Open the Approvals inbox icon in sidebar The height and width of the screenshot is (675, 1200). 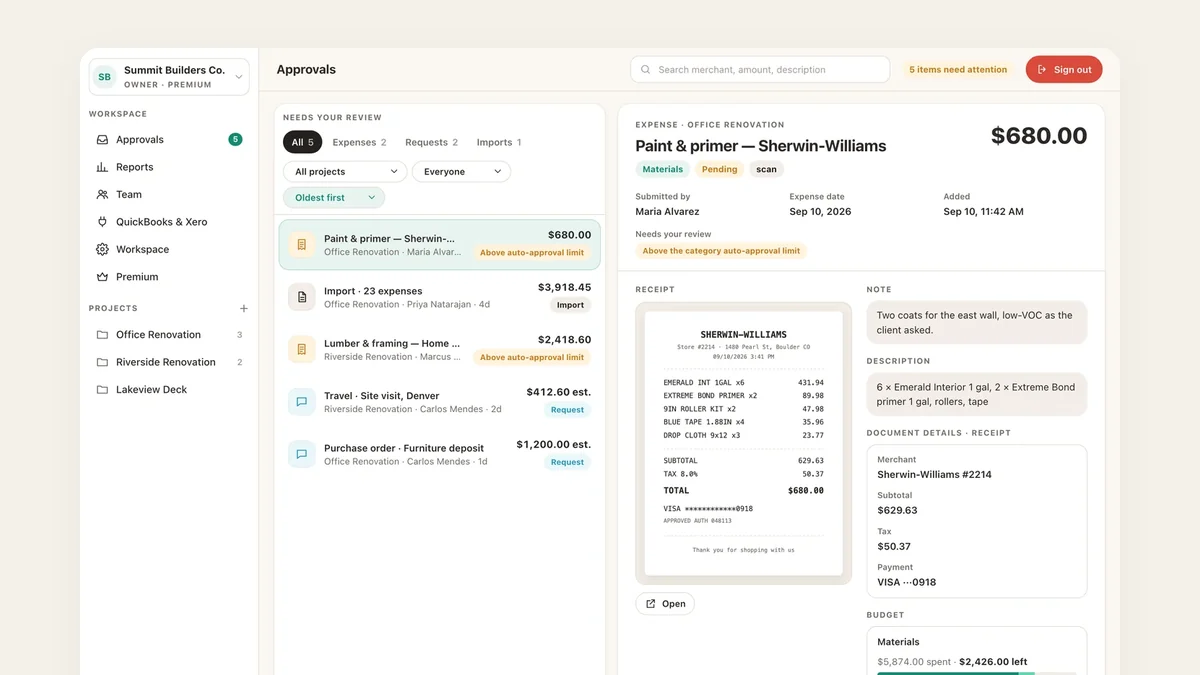pos(102,140)
